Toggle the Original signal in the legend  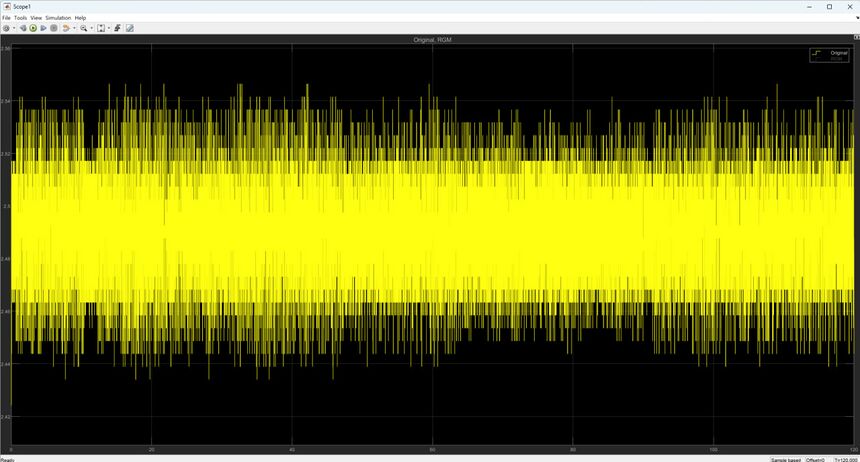click(838, 52)
